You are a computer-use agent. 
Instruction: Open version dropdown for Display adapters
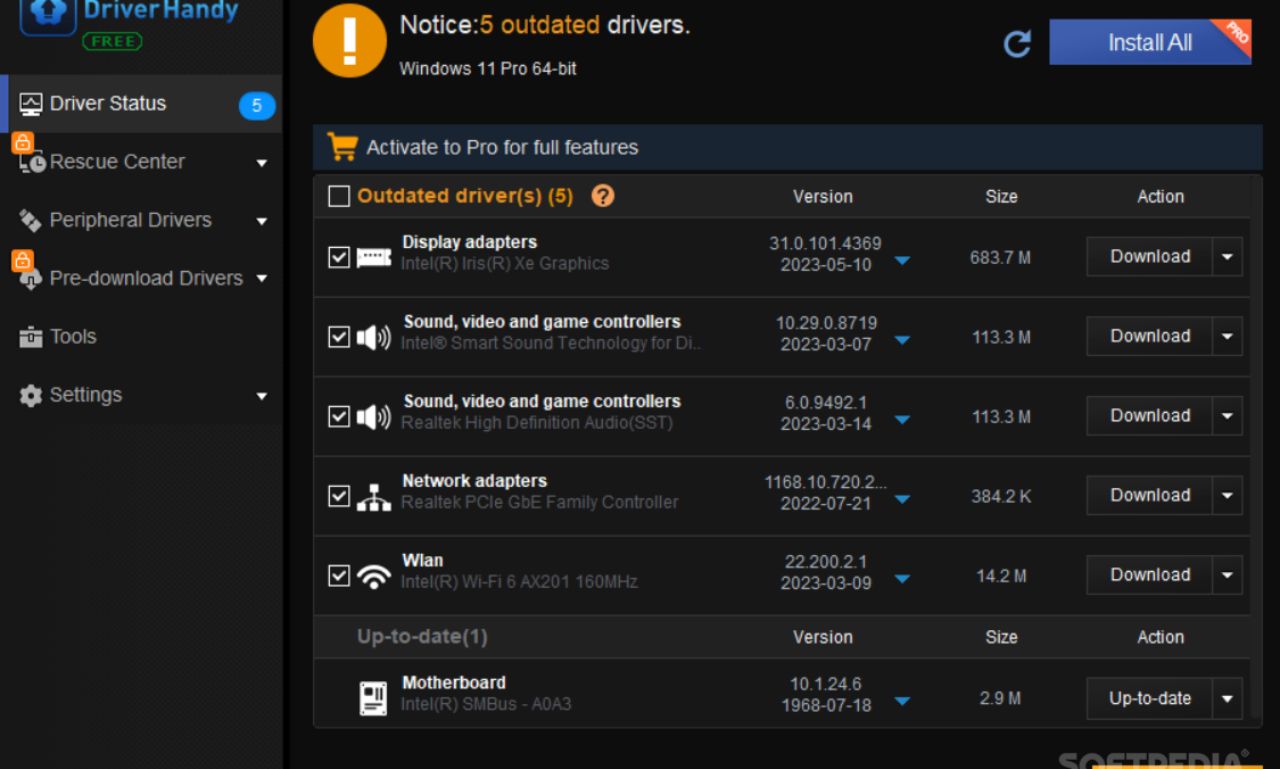point(902,261)
